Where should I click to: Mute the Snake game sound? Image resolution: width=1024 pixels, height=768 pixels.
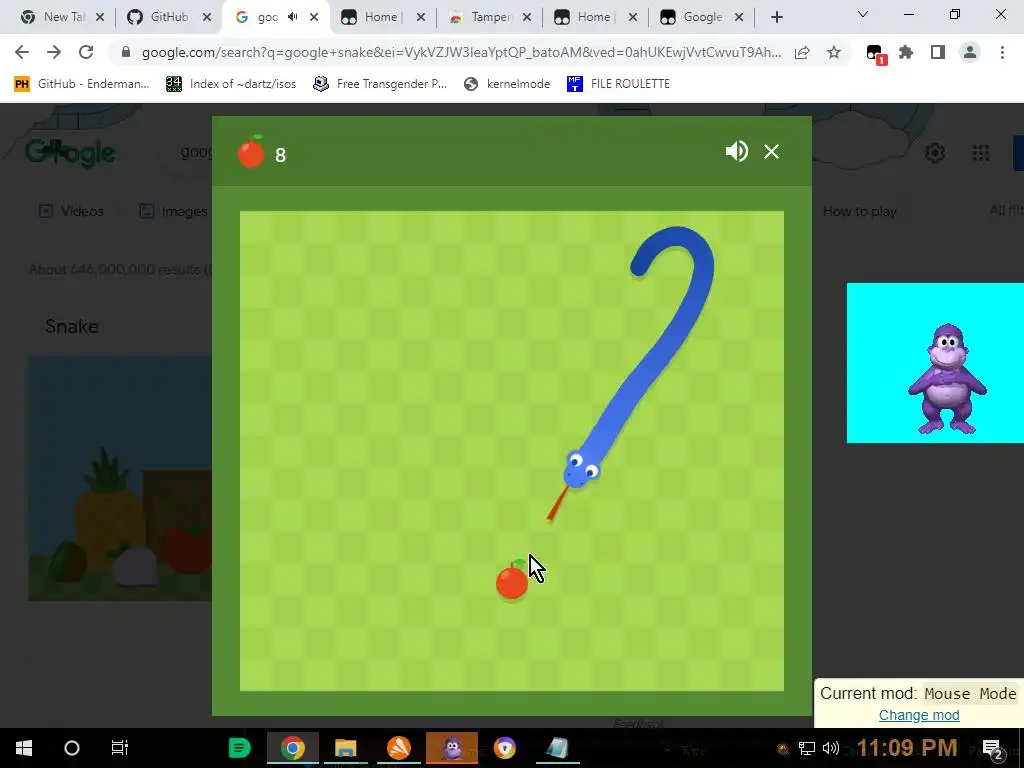pyautogui.click(x=736, y=152)
